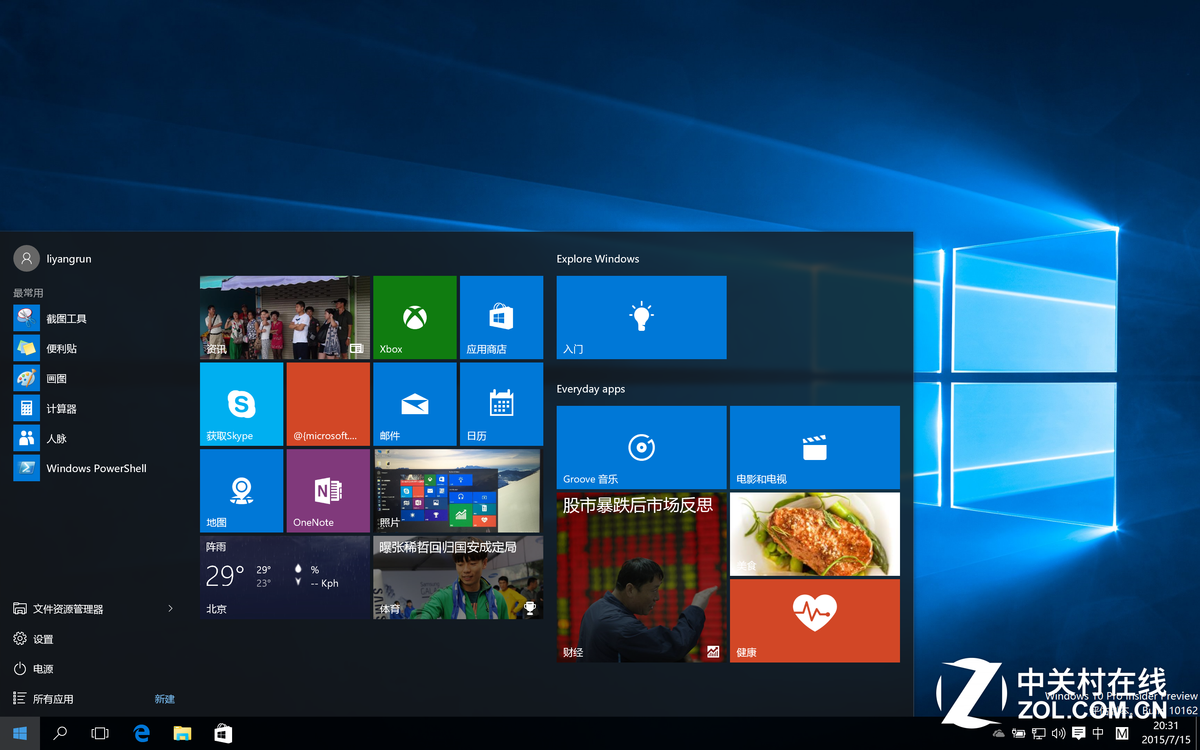The width and height of the screenshot is (1200, 750).
Task: Open the OneNote tile
Action: tap(328, 490)
